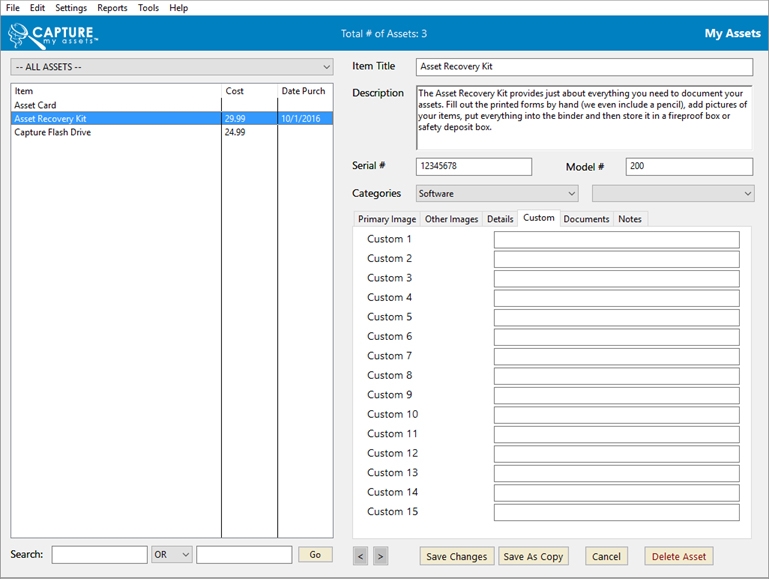This screenshot has height=579, width=769.
Task: Select Capture Flash Drive in asset list
Action: (53, 132)
